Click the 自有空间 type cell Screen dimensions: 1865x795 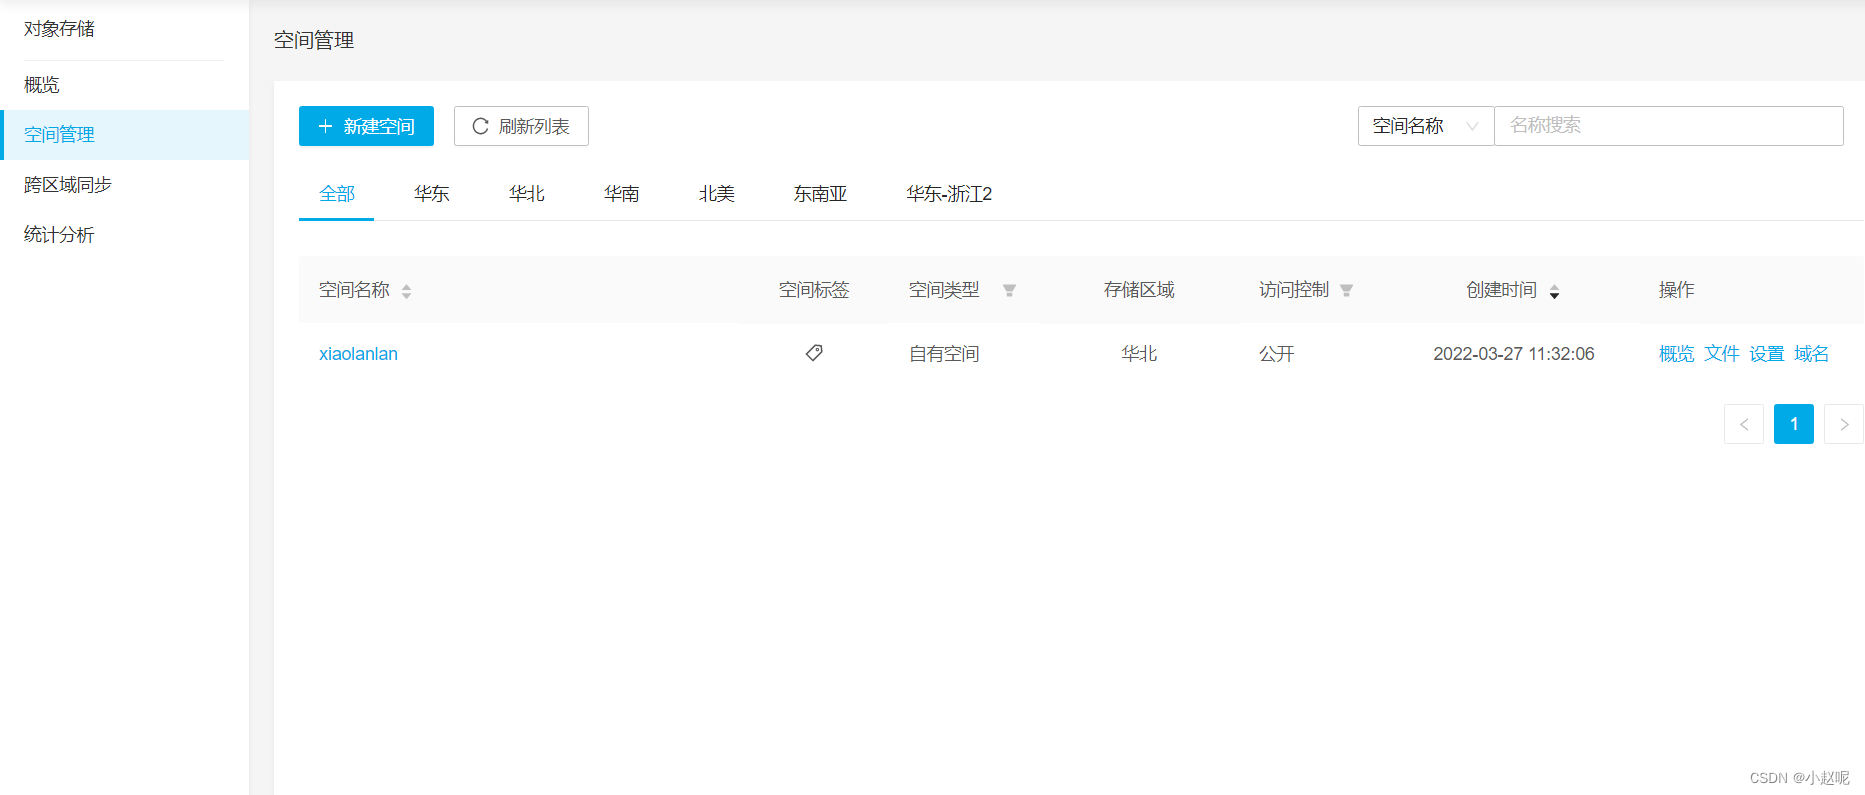click(944, 354)
